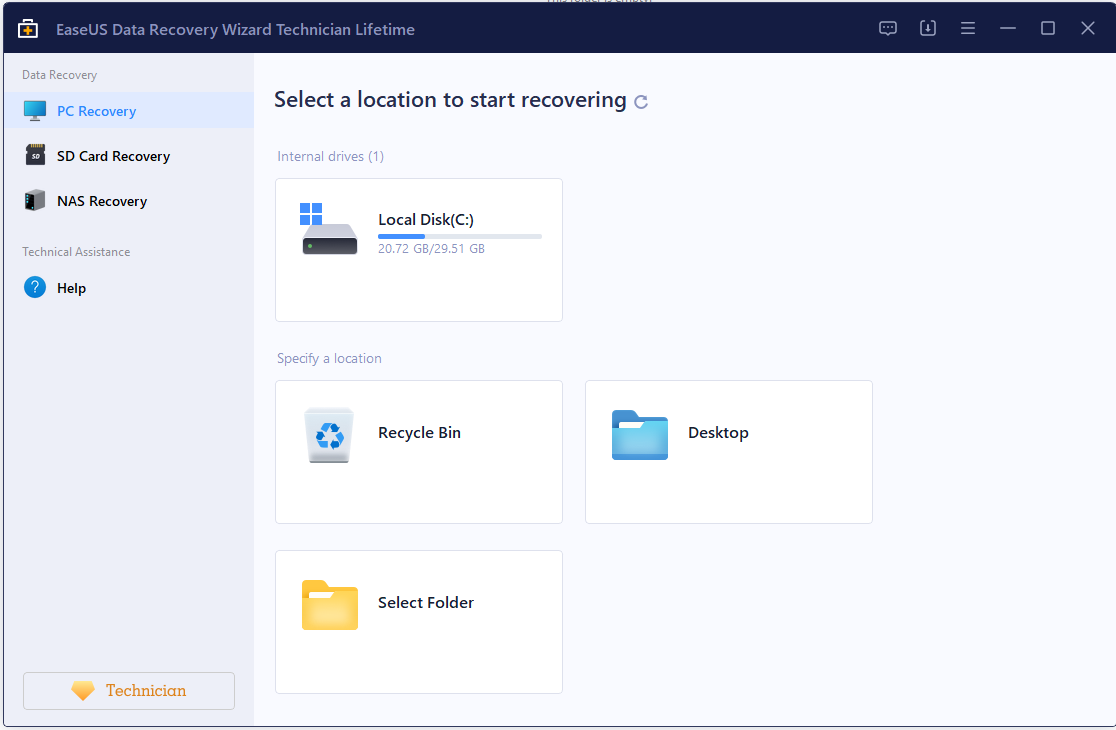
Task: Click the blue Desktop folder icon
Action: pyautogui.click(x=640, y=435)
